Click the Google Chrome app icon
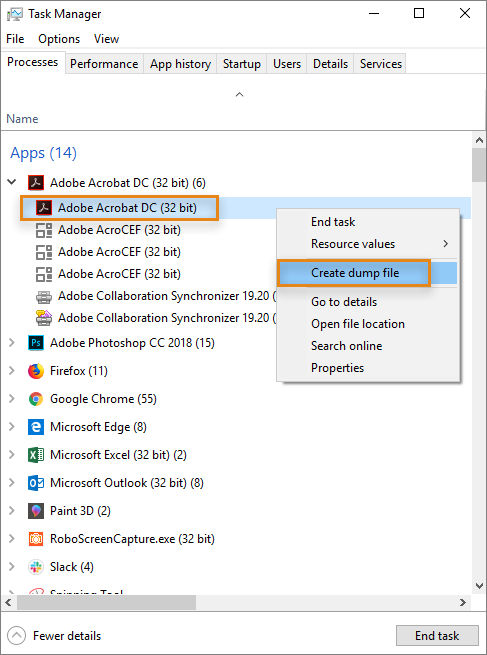Viewport: 487px width, 655px height. tap(36, 399)
